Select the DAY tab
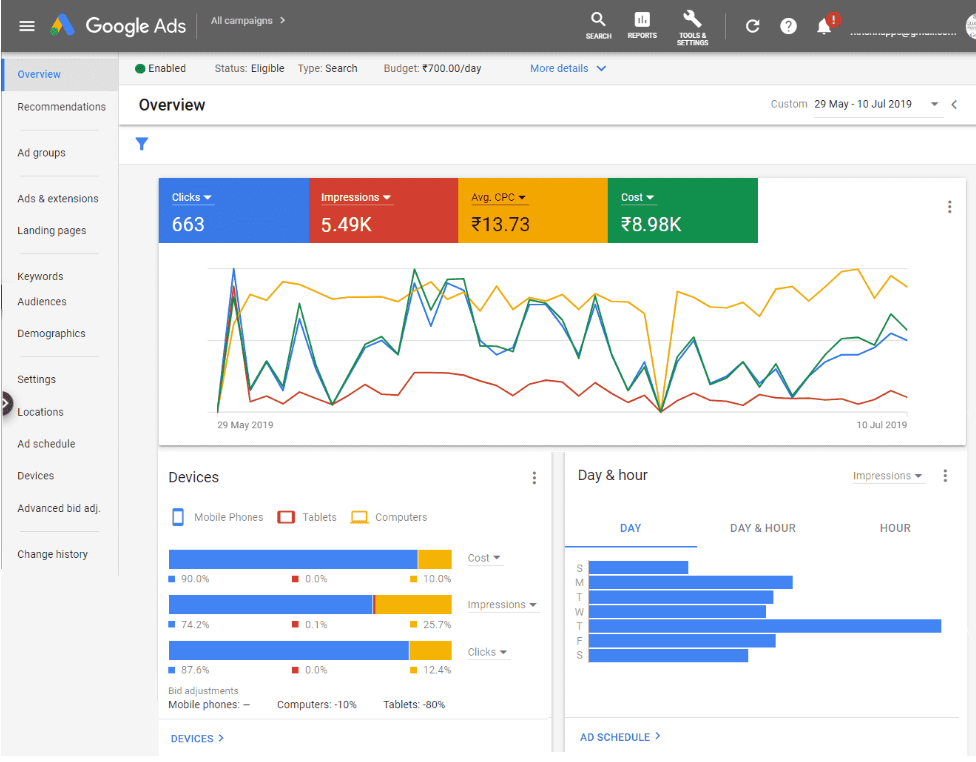Viewport: 976px width, 762px height. (631, 529)
